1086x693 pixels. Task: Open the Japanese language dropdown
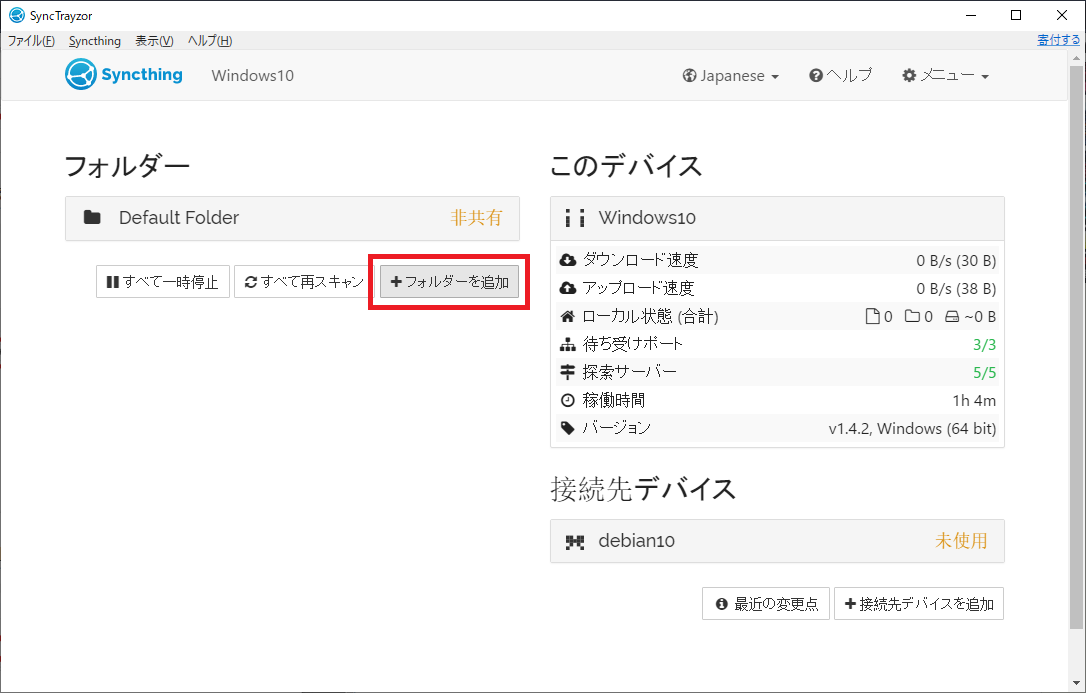tap(731, 75)
